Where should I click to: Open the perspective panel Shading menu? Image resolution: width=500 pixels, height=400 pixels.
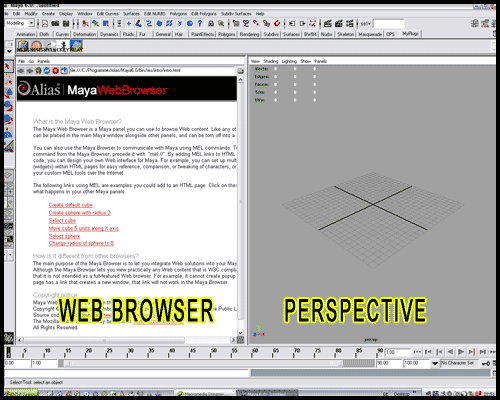pyautogui.click(x=271, y=61)
